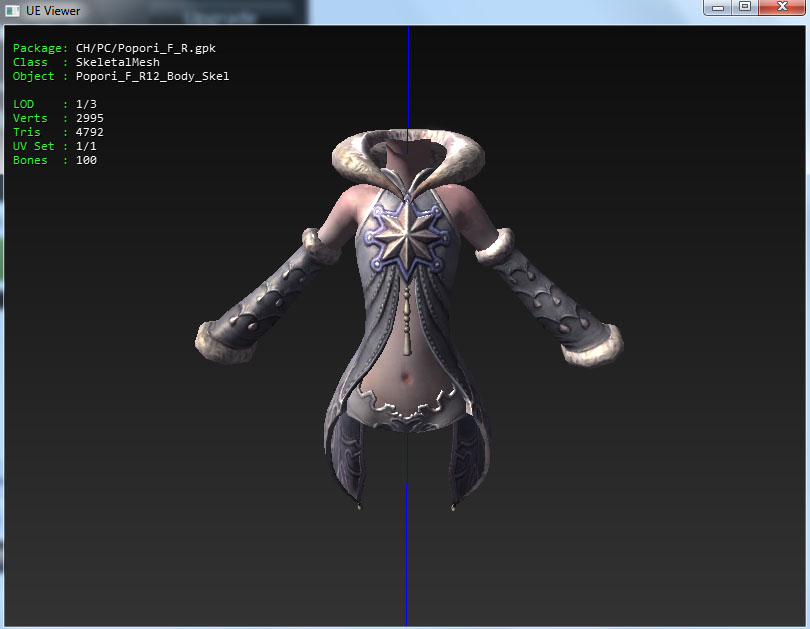Click the Verts count 2995

89,118
